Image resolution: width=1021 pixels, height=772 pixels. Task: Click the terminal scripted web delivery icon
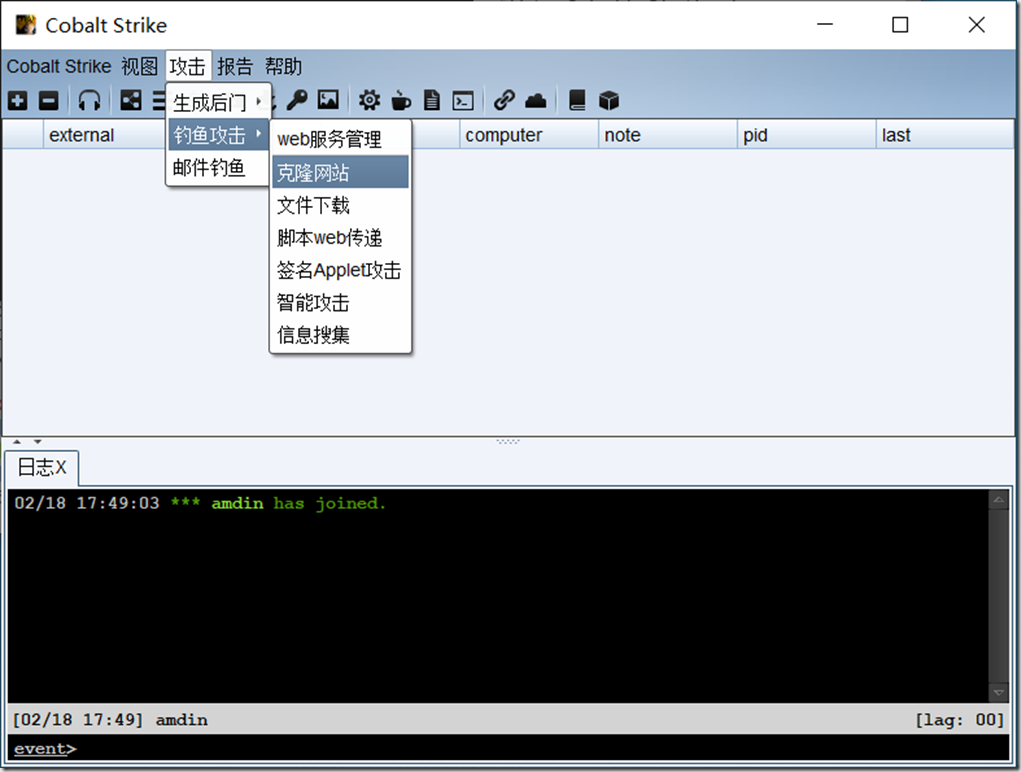pyautogui.click(x=463, y=101)
